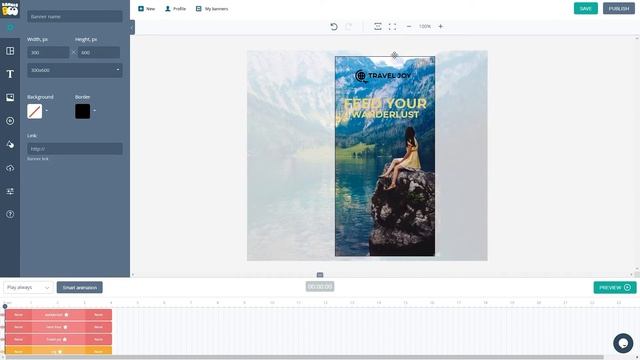Select the FEED YOUR headline text on banner
This screenshot has height=360, width=640.
[x=385, y=103]
